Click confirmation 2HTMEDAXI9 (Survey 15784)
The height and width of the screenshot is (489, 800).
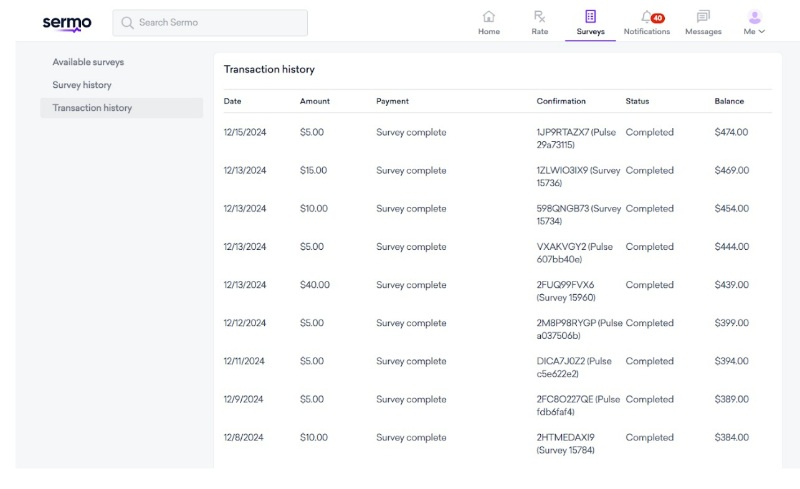pos(565,444)
